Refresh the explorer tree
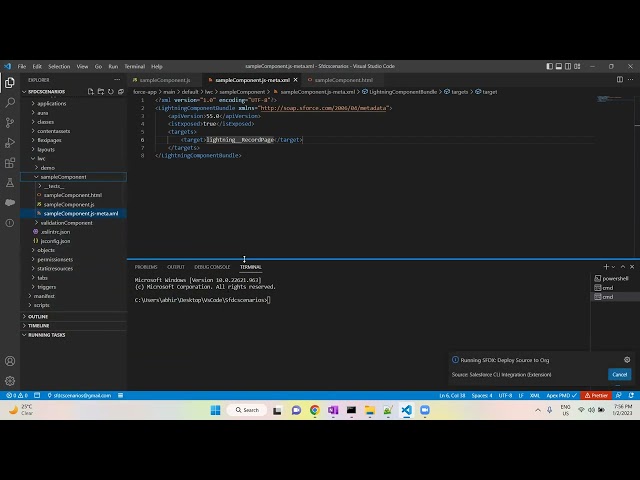This screenshot has width=640, height=480. [x=111, y=92]
